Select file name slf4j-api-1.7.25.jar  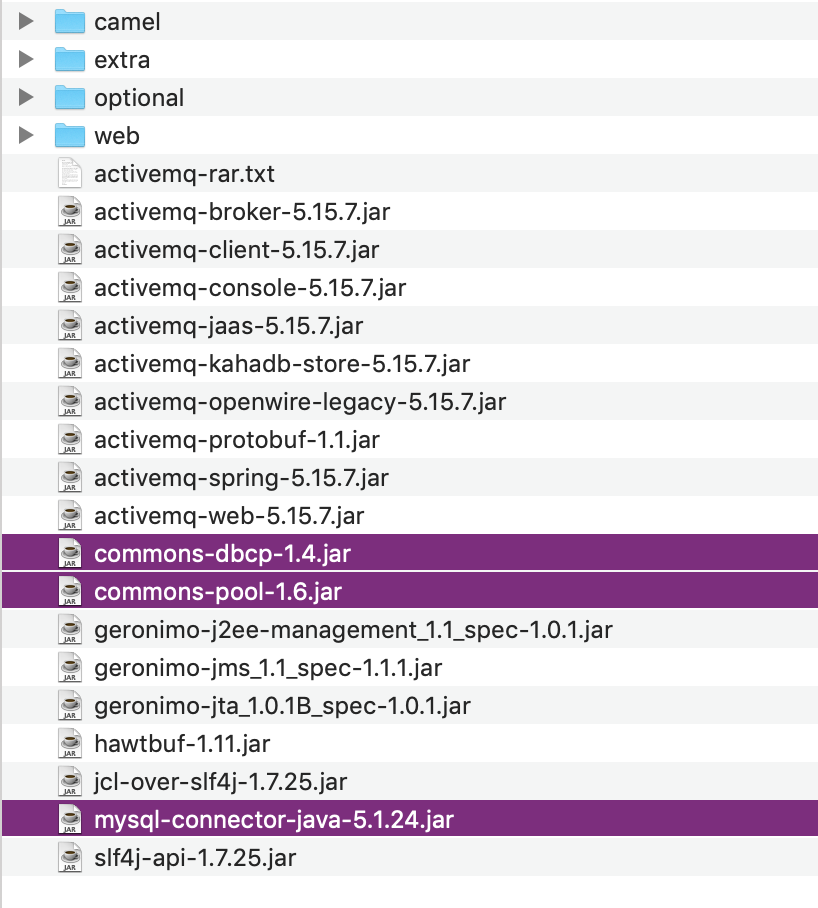pyautogui.click(x=195, y=858)
